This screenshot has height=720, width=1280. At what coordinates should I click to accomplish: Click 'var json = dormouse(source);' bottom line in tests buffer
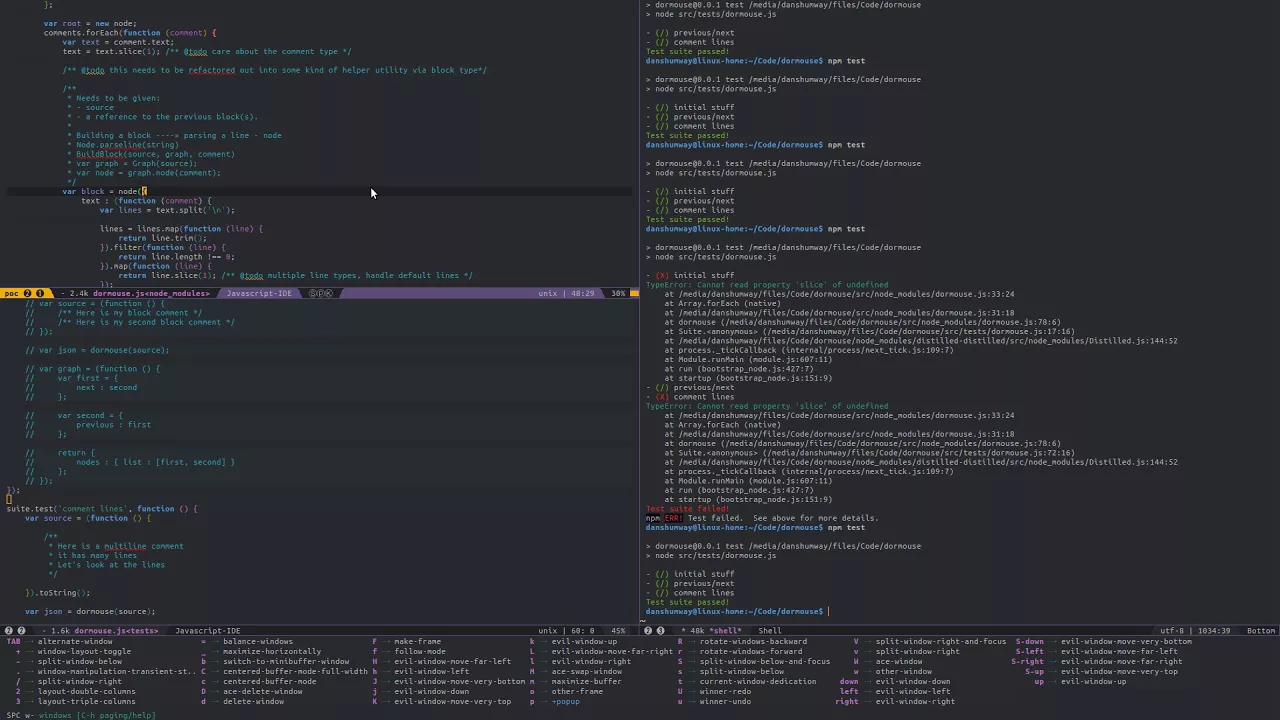click(x=90, y=611)
